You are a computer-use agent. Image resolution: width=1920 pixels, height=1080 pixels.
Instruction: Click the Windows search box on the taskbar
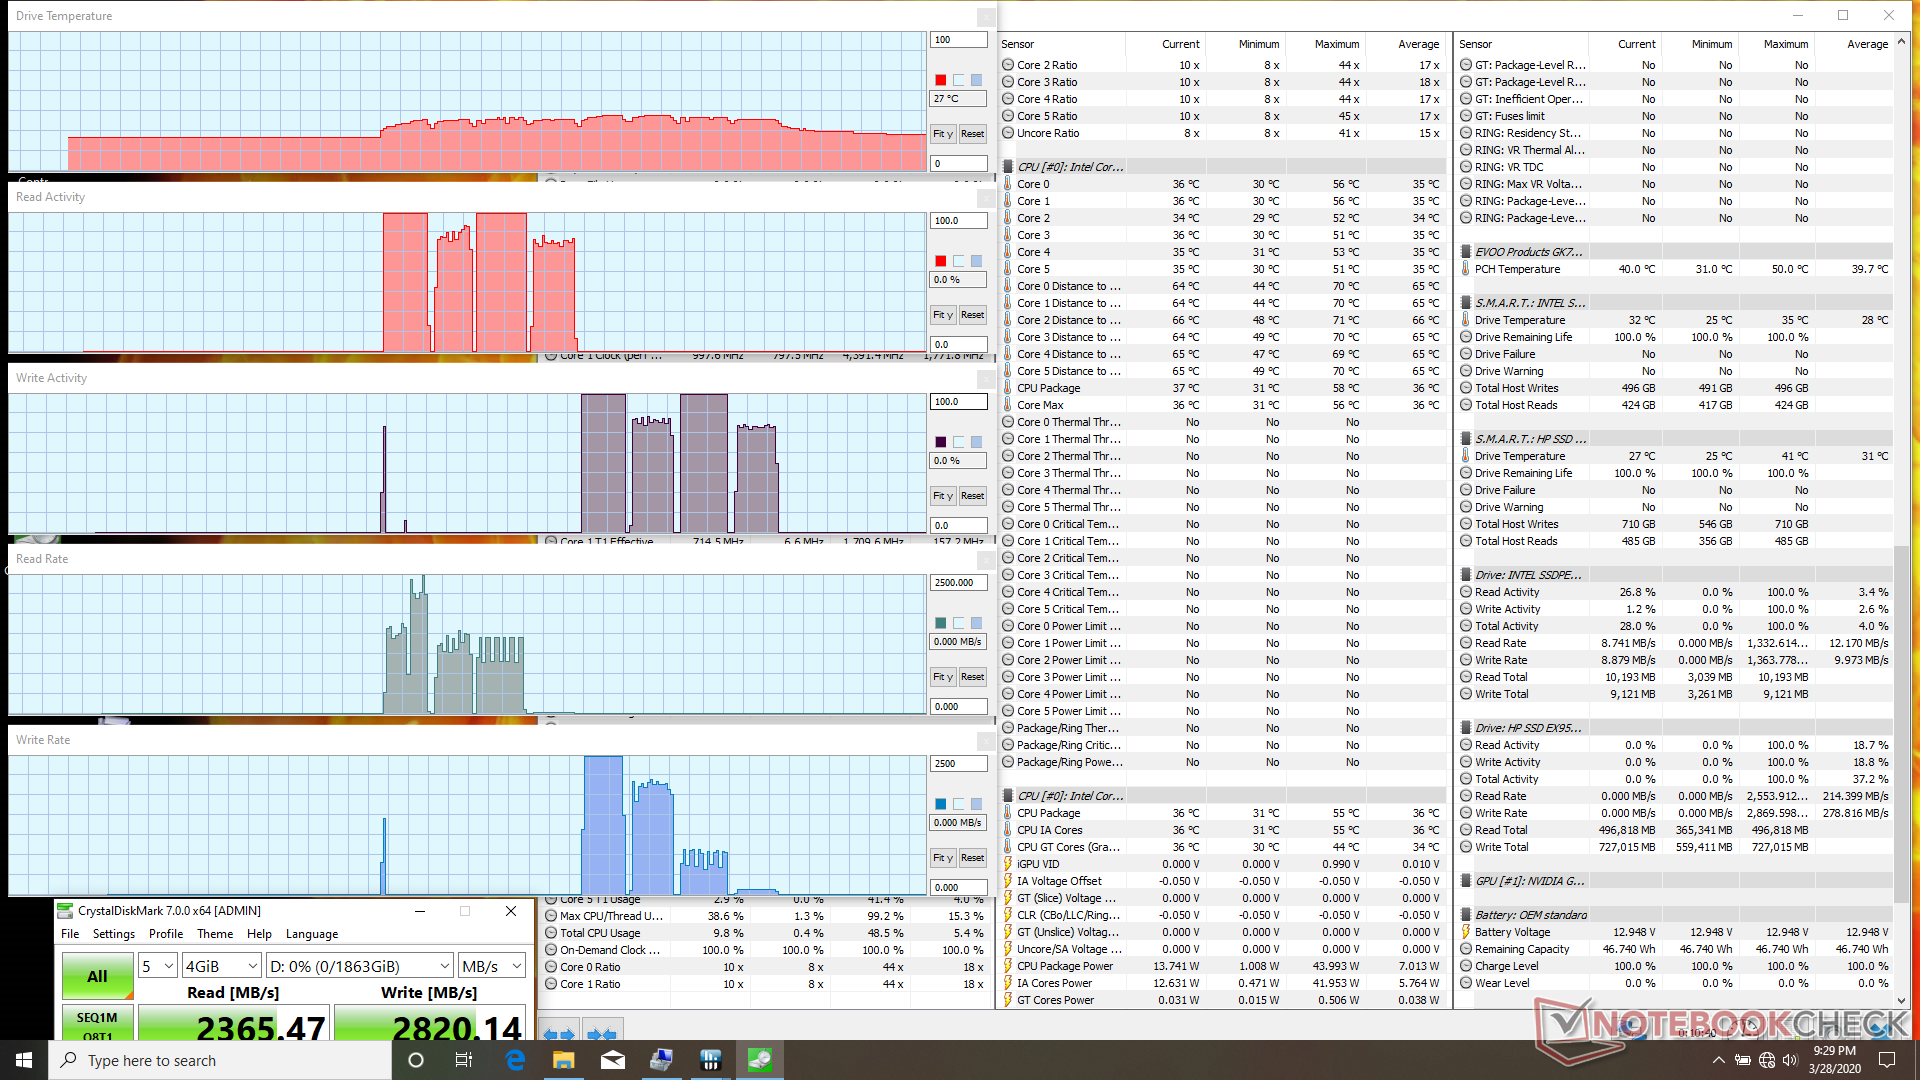coord(220,1060)
